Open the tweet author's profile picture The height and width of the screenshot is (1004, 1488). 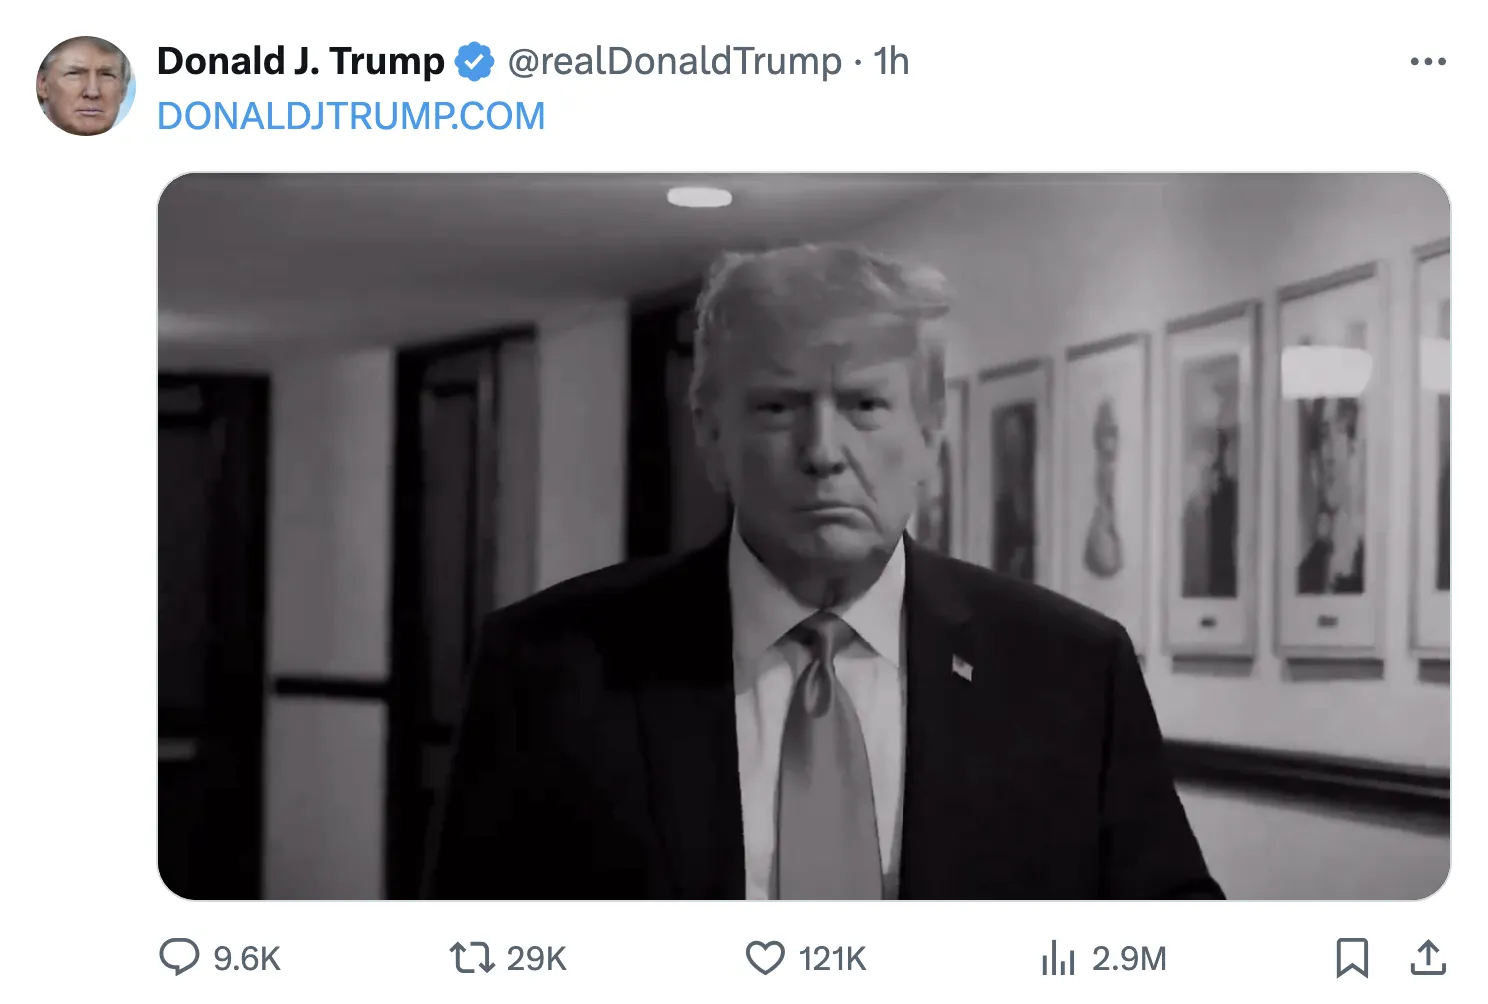click(85, 86)
